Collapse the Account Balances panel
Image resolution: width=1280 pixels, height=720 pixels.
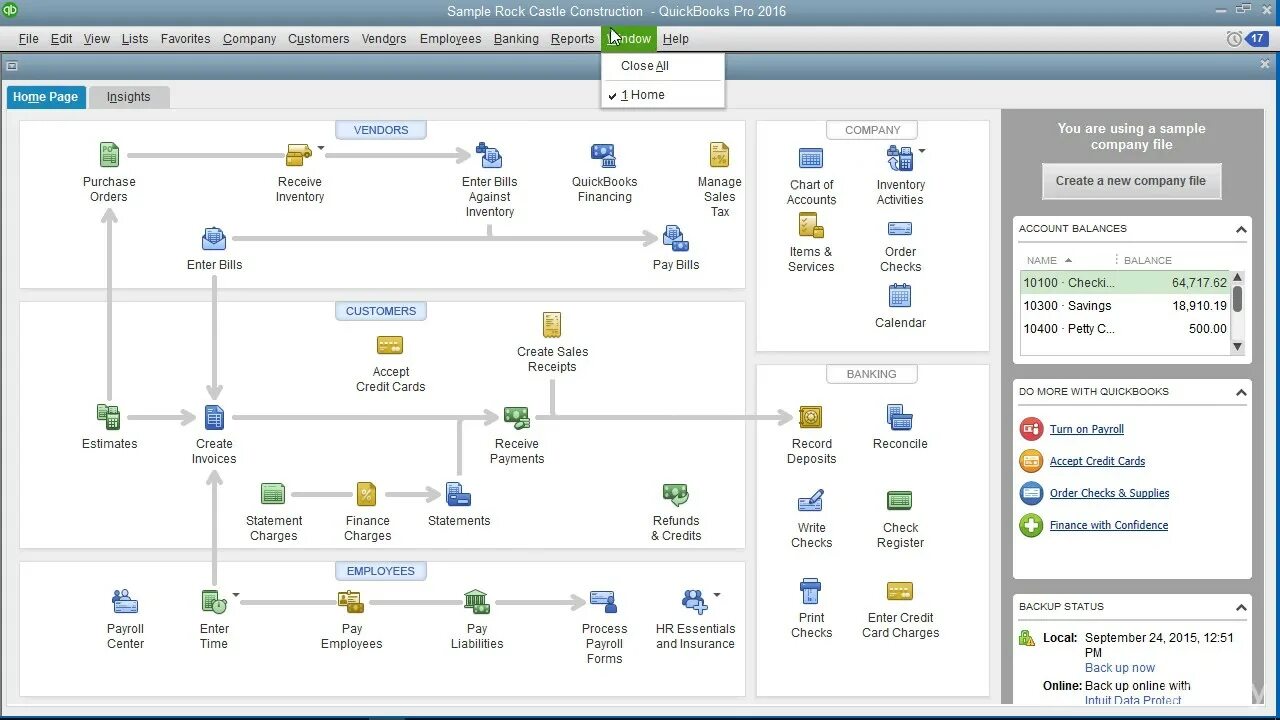[1241, 229]
